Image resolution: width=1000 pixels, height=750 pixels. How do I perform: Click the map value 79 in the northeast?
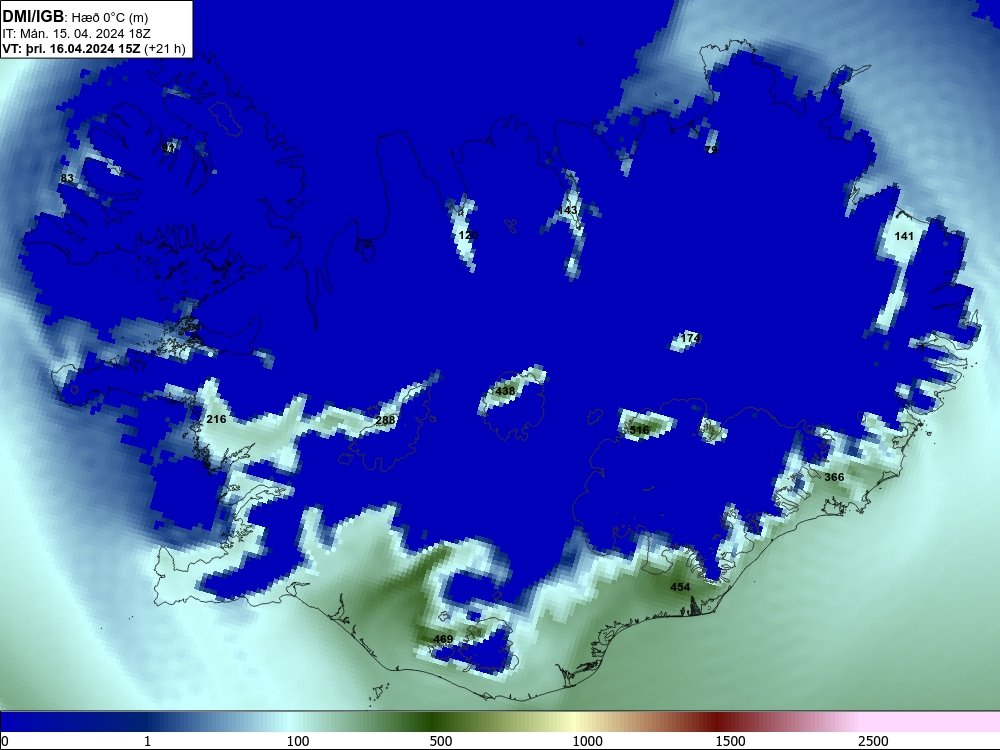click(x=711, y=150)
